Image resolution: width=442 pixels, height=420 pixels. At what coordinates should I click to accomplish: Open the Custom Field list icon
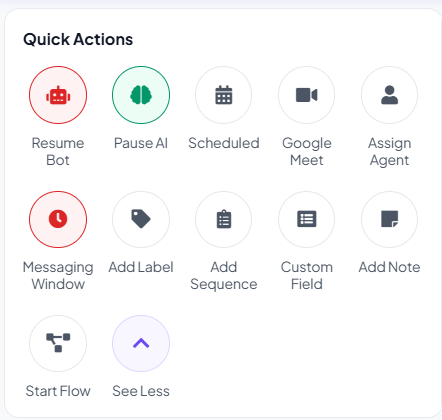(x=307, y=219)
